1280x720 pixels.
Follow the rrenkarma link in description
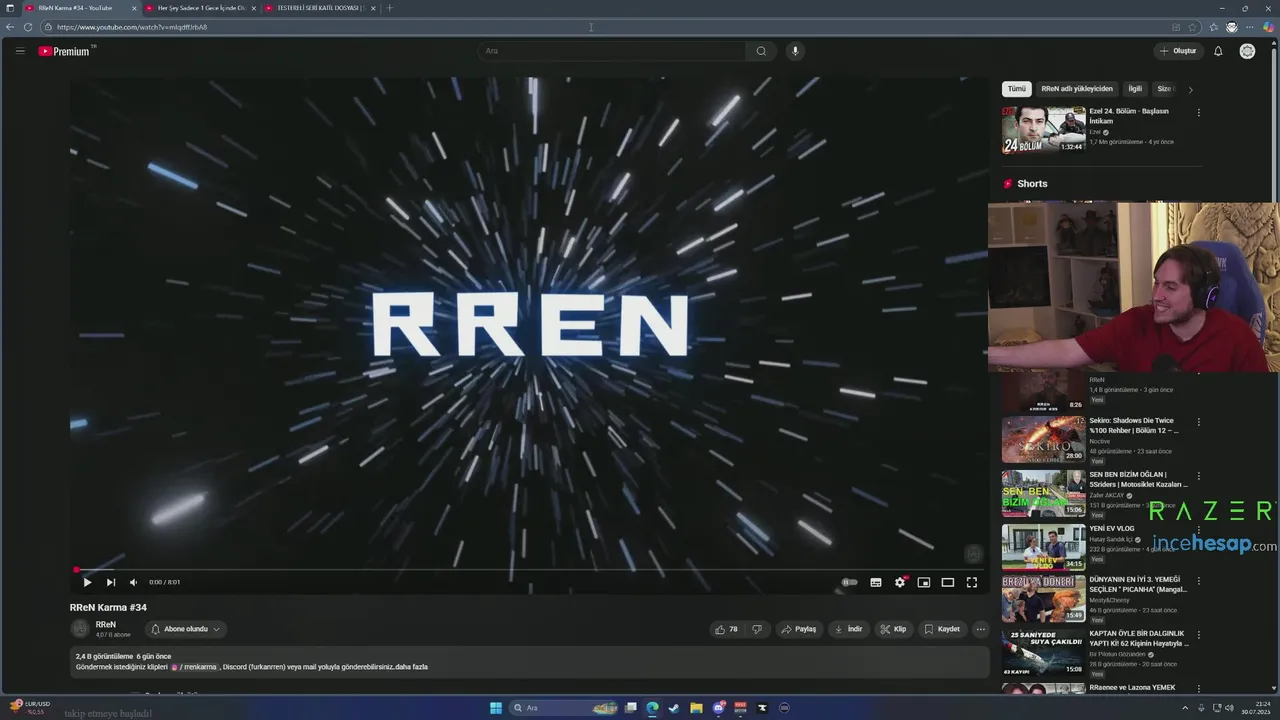point(194,666)
